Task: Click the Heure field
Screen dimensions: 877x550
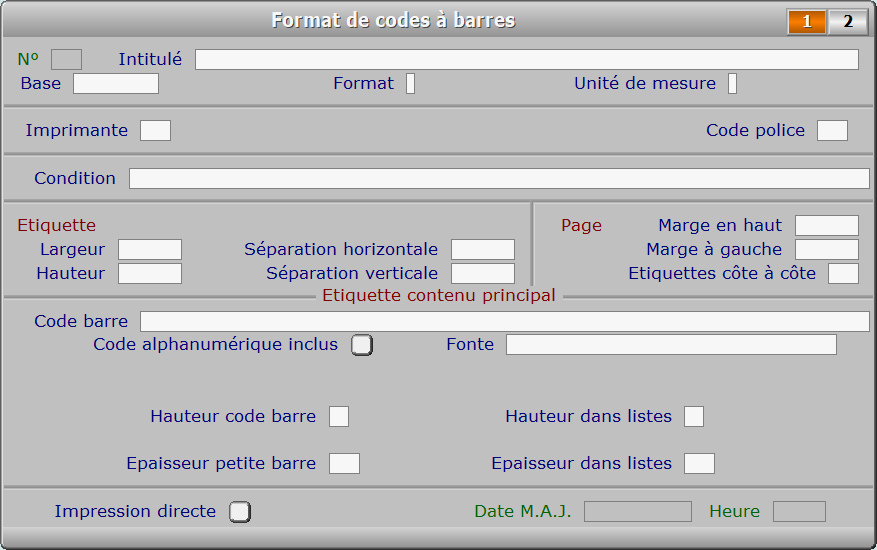Action: [x=799, y=511]
